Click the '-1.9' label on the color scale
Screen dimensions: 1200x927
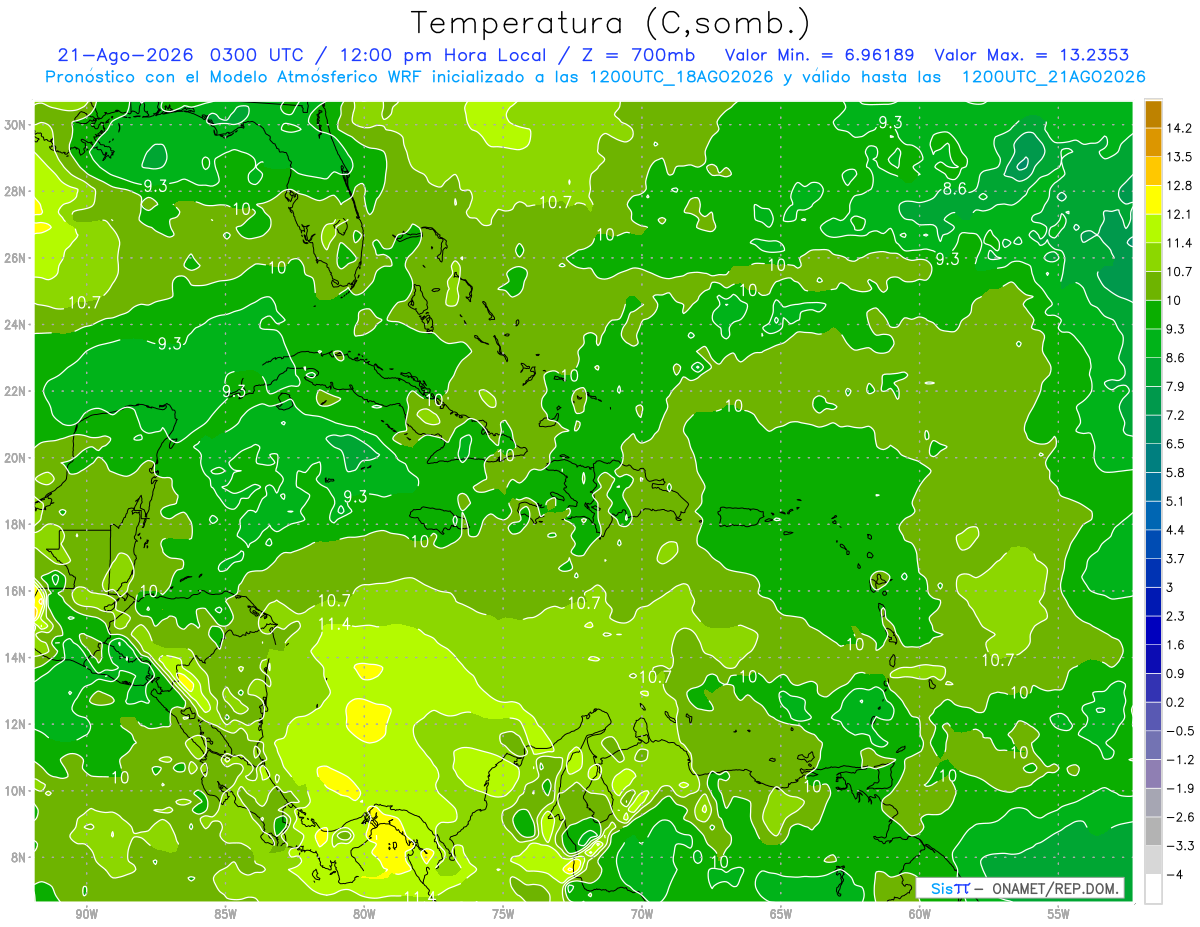(x=1180, y=788)
